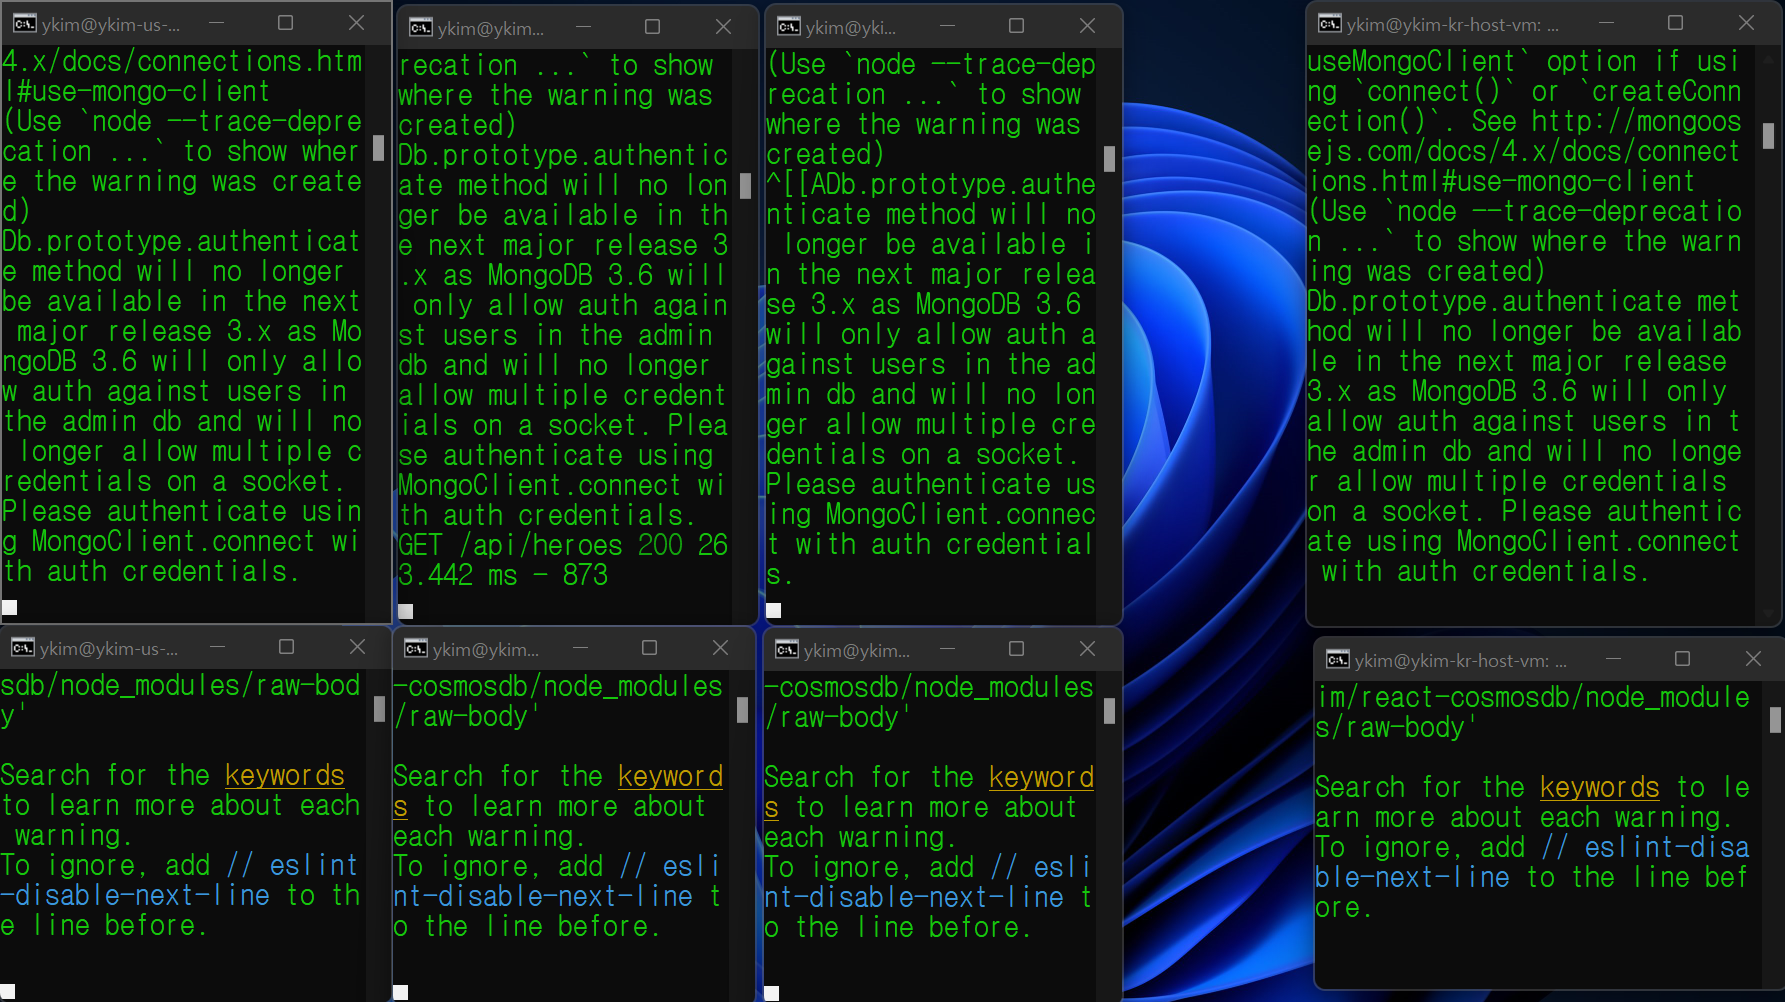The height and width of the screenshot is (1002, 1785).
Task: Click the scrollbar thumb in the window containing '^[[ADb.prototype.authe'
Action: 1109,159
